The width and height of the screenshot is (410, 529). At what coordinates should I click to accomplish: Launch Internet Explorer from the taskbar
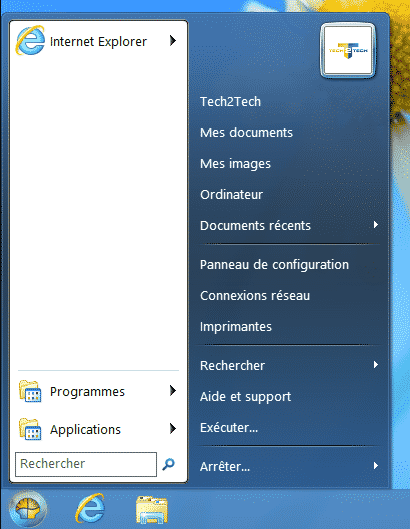click(90, 508)
